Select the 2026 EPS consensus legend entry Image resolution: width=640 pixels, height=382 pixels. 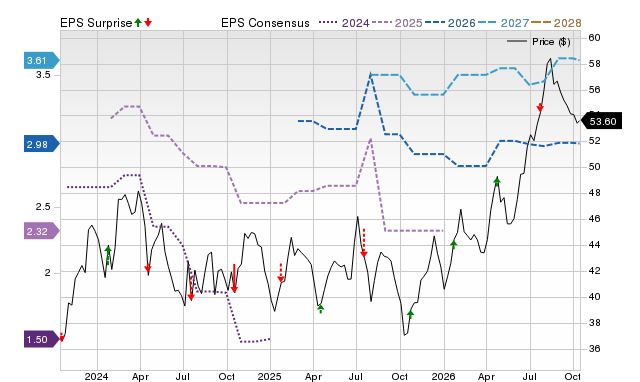[x=450, y=23]
